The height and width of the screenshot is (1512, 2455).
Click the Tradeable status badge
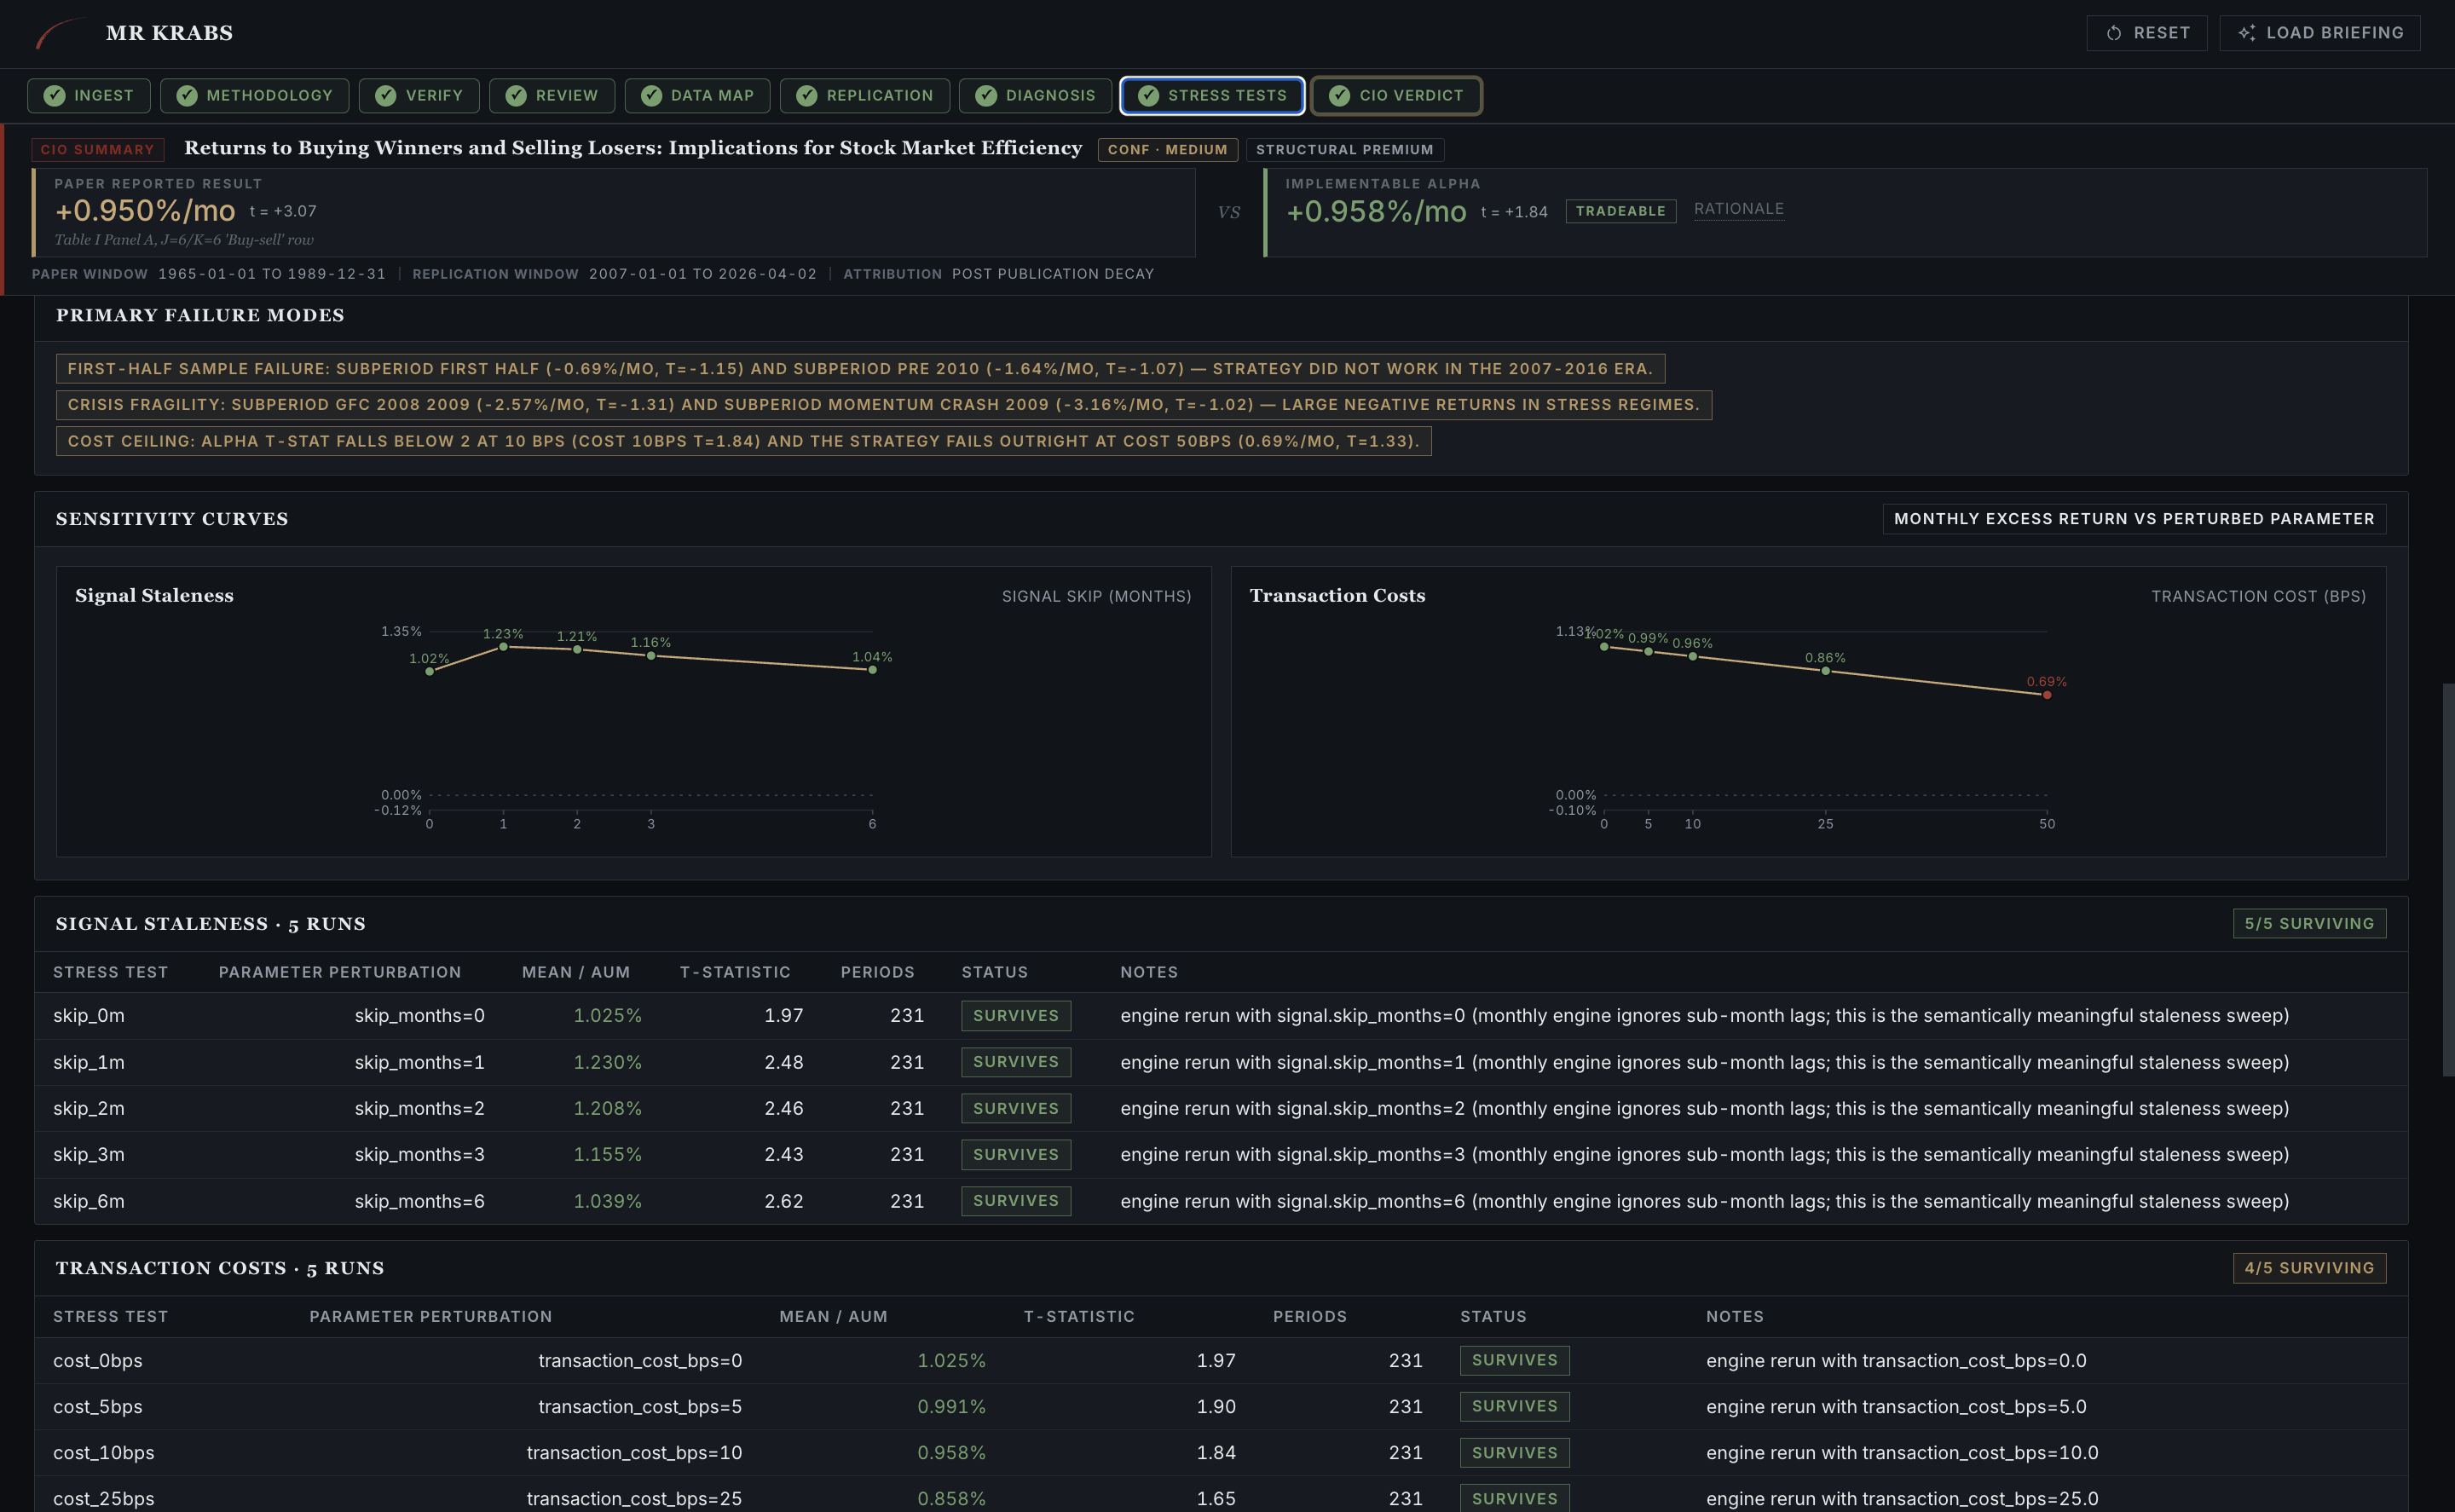tap(1620, 211)
